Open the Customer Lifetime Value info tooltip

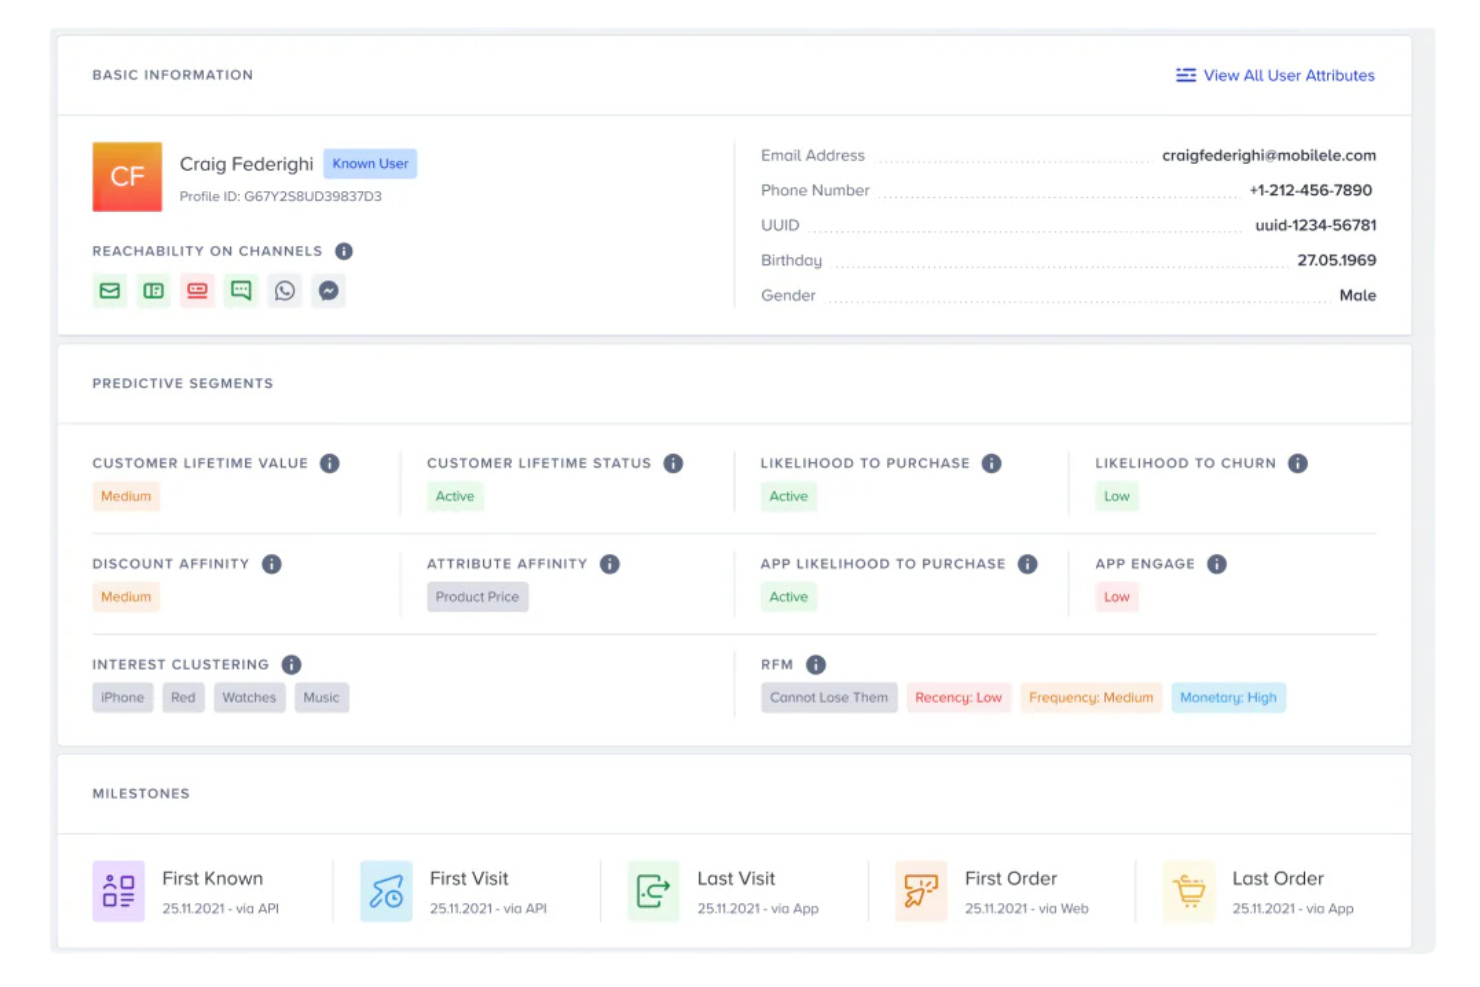pos(330,463)
